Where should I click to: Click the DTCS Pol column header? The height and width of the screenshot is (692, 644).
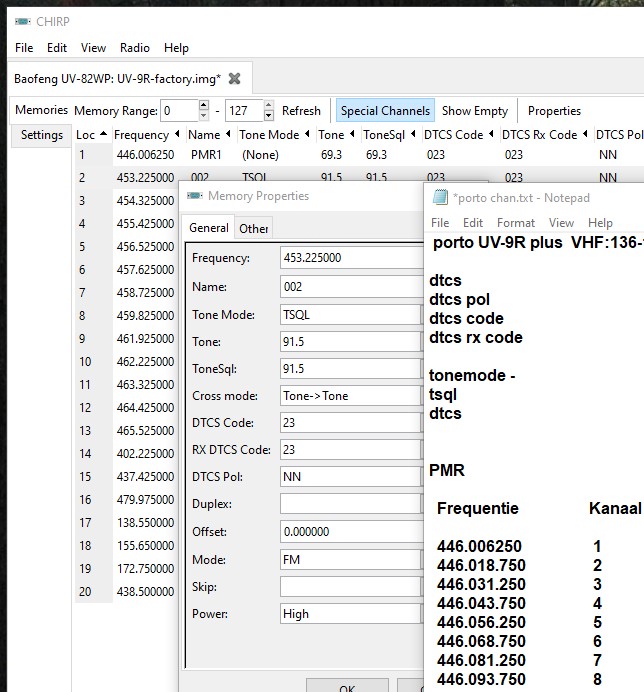point(619,135)
